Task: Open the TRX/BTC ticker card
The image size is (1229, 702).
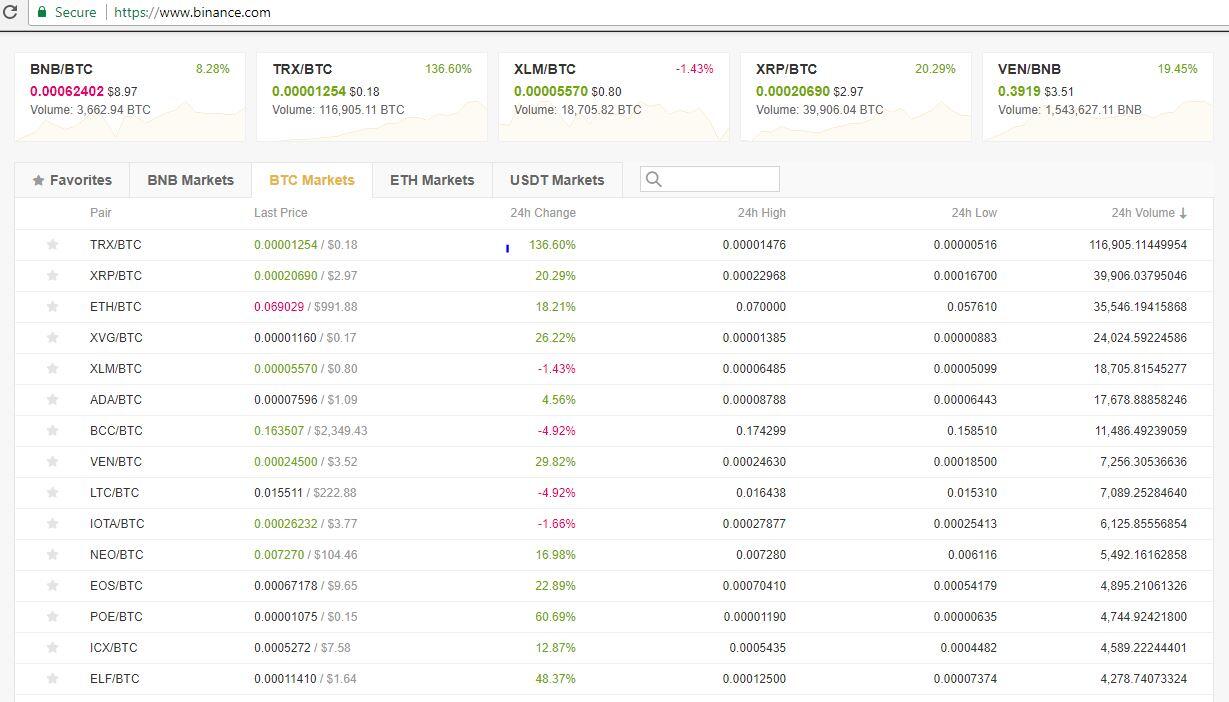Action: pyautogui.click(x=372, y=96)
